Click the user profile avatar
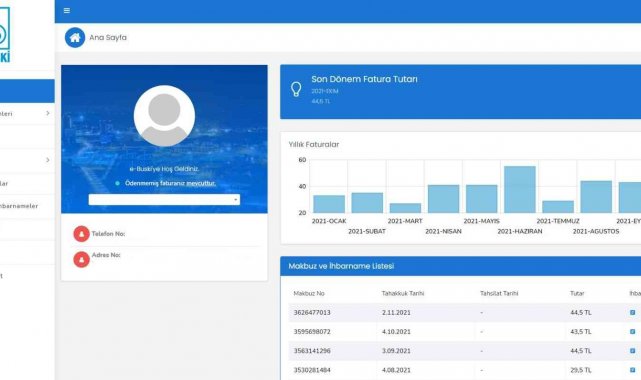641x380 pixels. click(164, 116)
